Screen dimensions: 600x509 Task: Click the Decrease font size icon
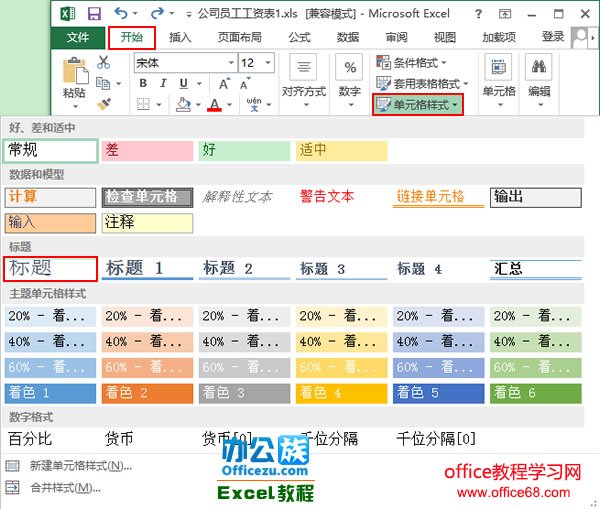245,83
